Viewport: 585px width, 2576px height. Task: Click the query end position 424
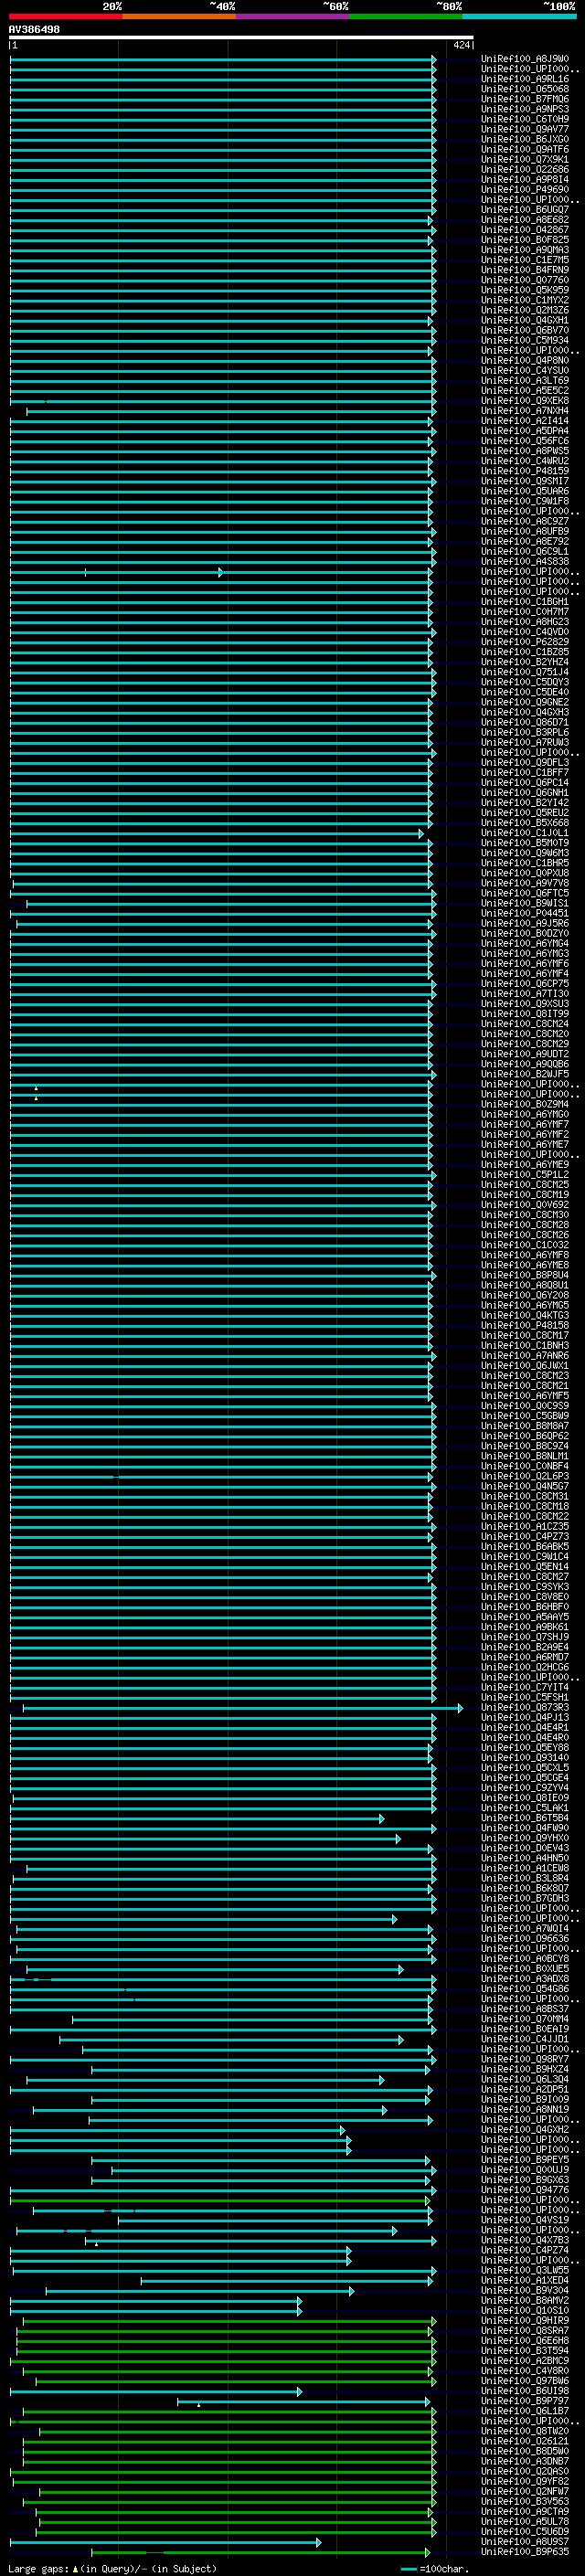pyautogui.click(x=461, y=45)
